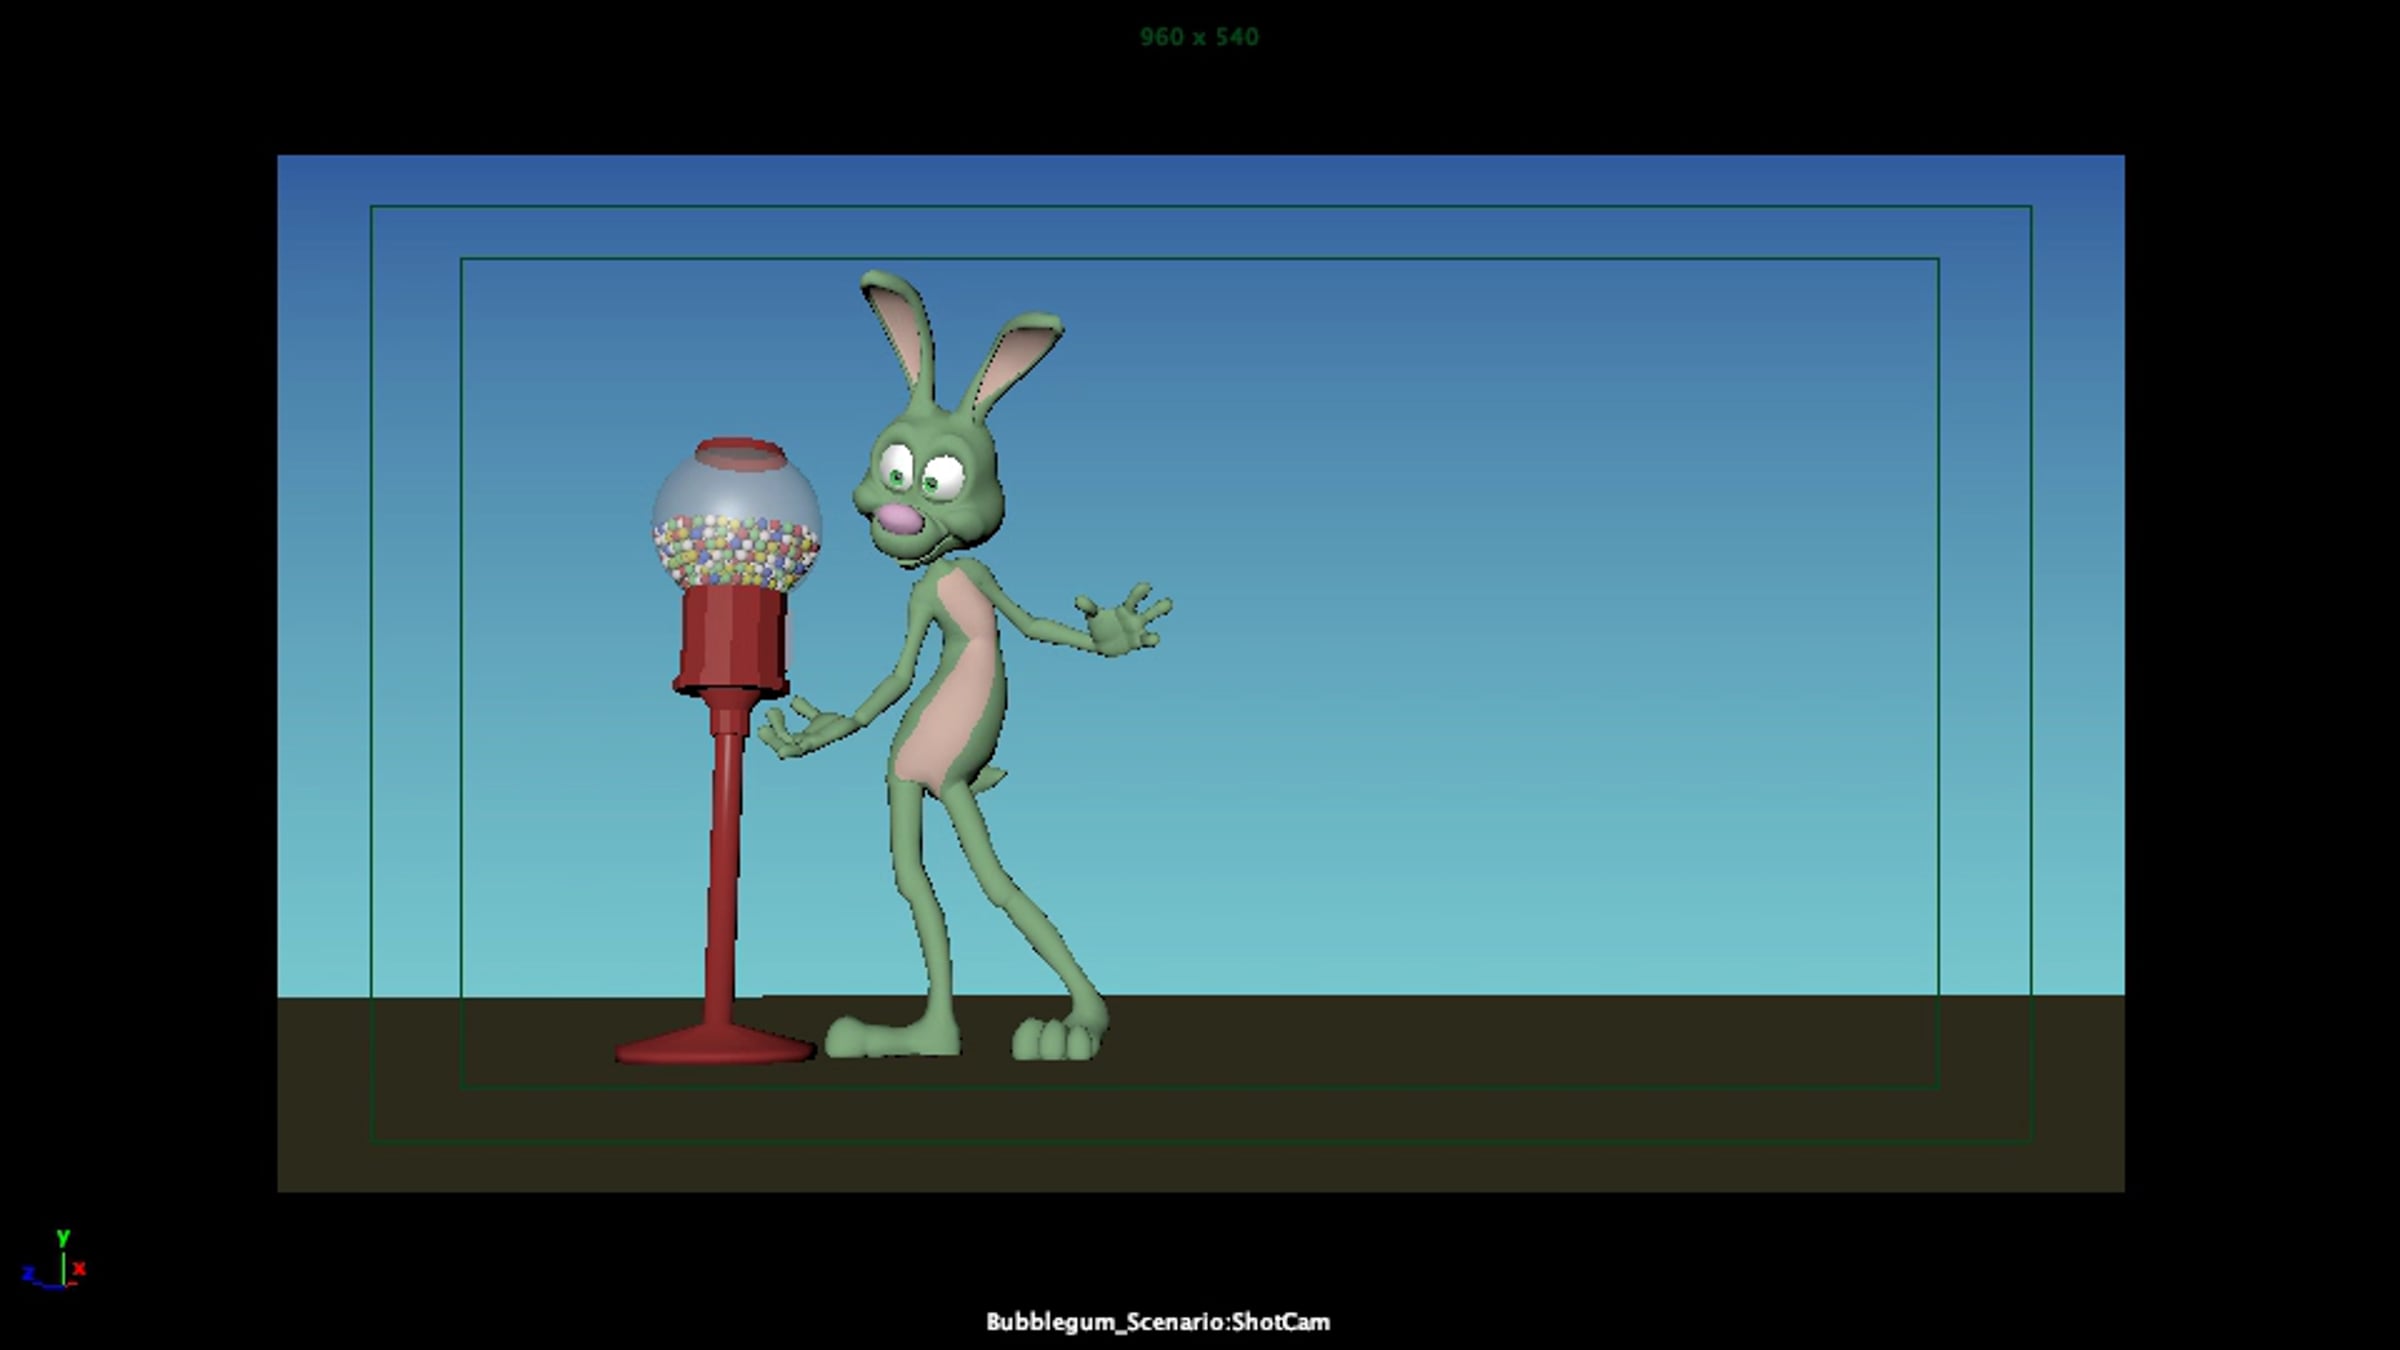Select the gumball machine glass globe

(736, 495)
